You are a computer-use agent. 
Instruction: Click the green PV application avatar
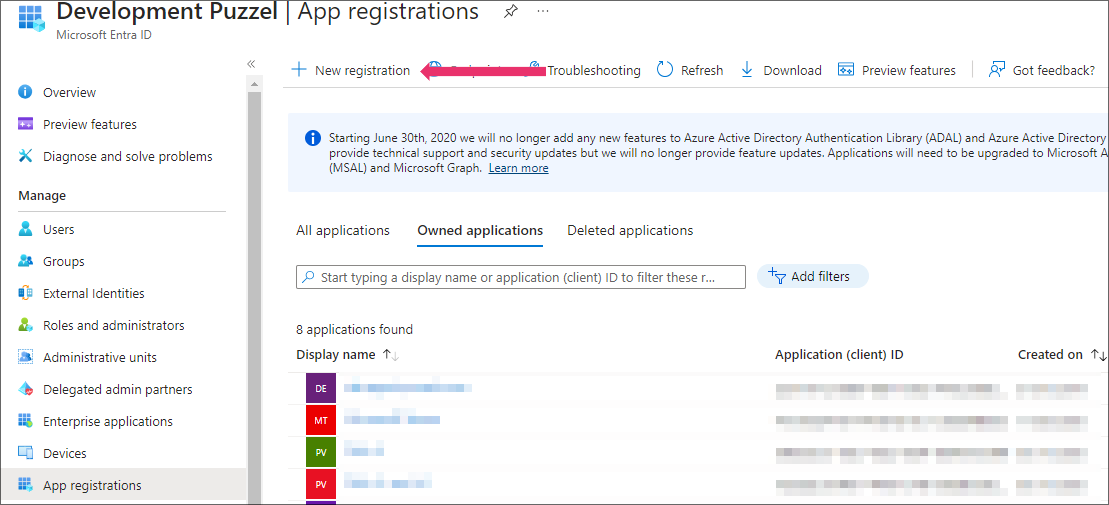[x=321, y=453]
